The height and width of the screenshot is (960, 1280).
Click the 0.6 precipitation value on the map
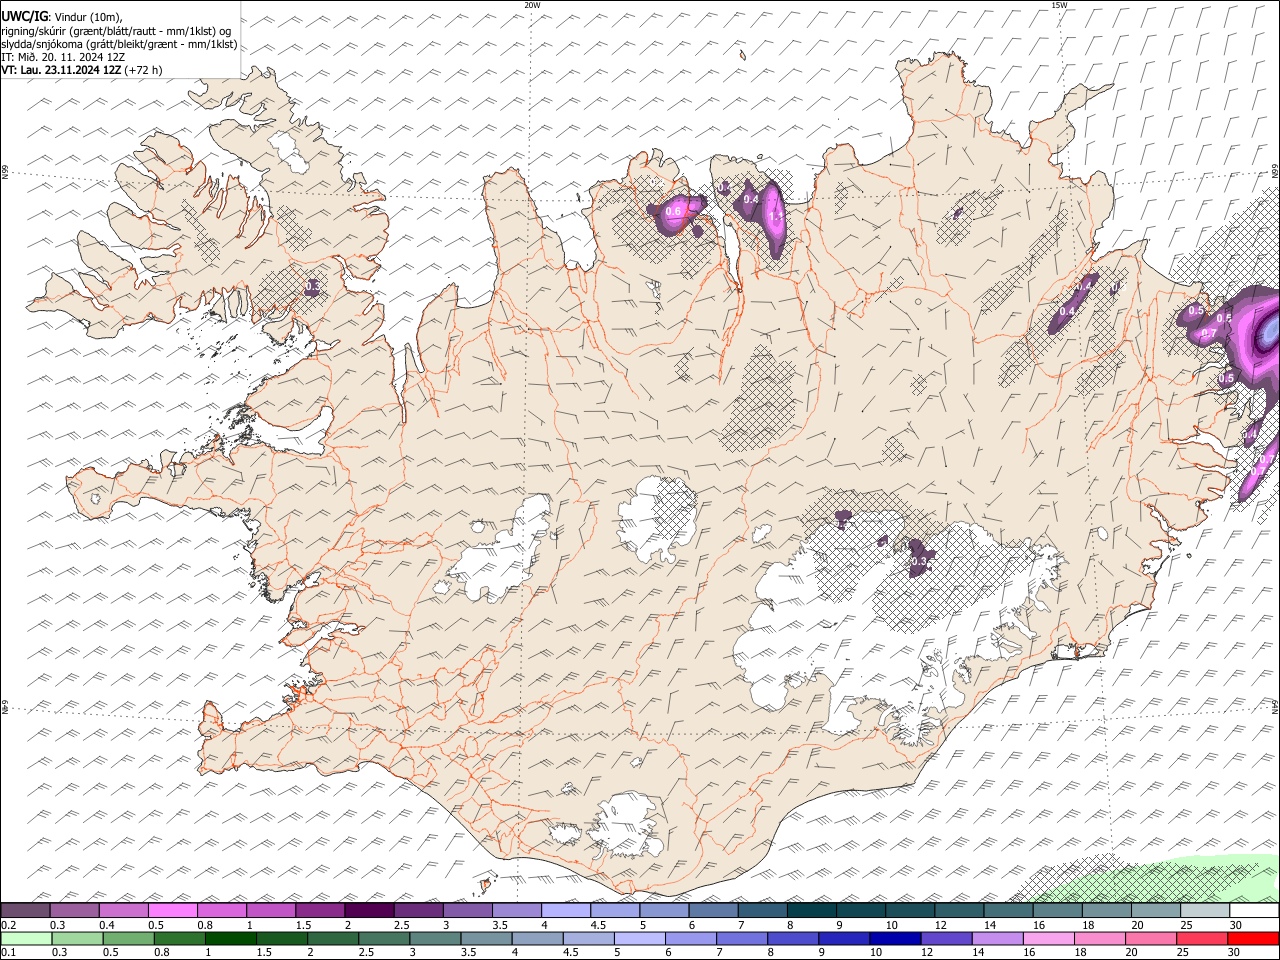673,211
